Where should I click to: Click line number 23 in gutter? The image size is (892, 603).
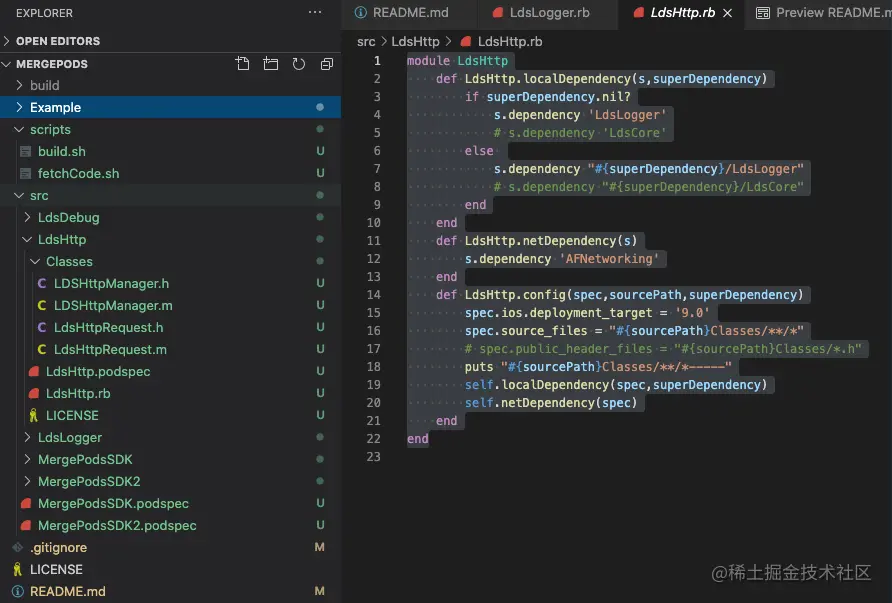point(373,457)
